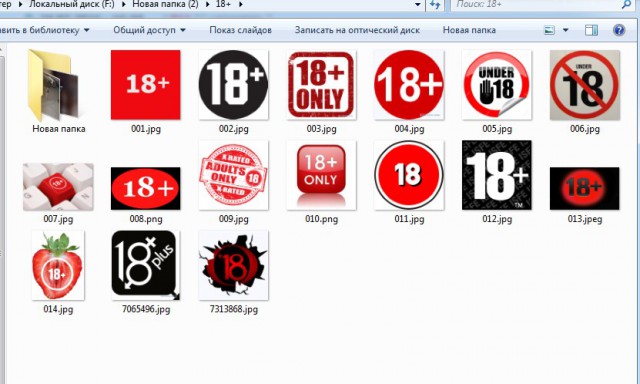Select thumbnail of 007.jpg keyboard key
Viewport: 640px width, 384px height.
pos(58,187)
